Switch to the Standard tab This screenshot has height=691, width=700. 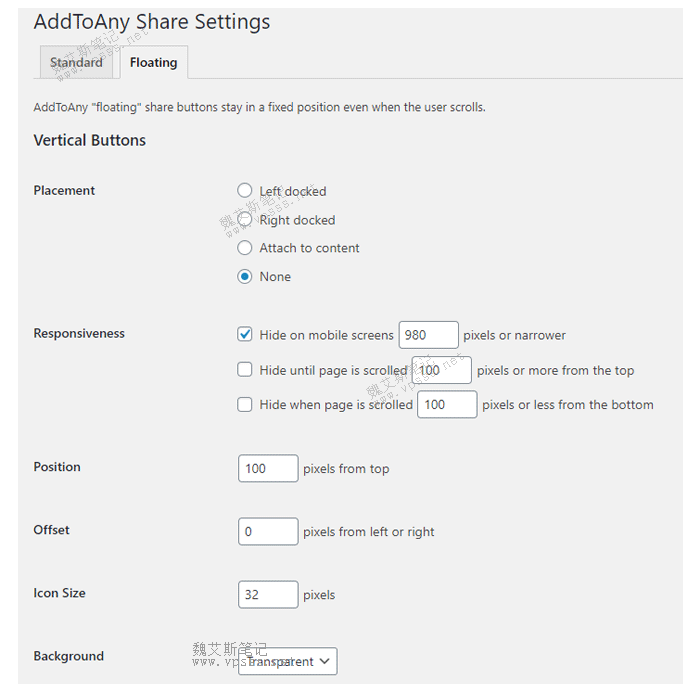click(x=76, y=62)
